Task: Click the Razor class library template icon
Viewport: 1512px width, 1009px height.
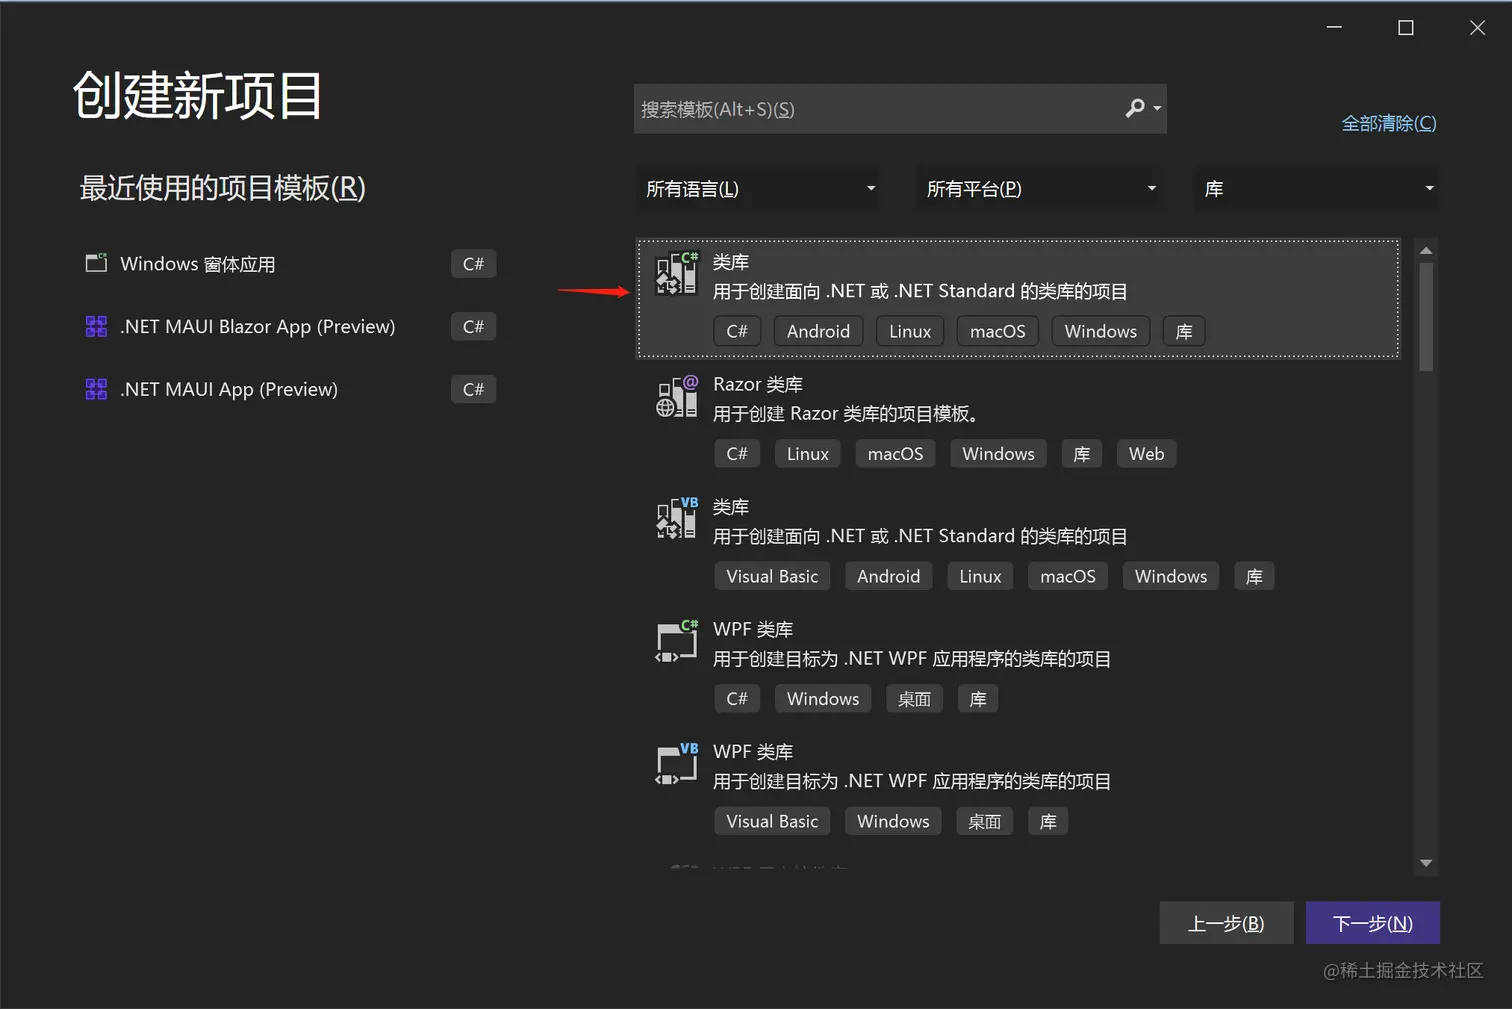Action: (x=677, y=396)
